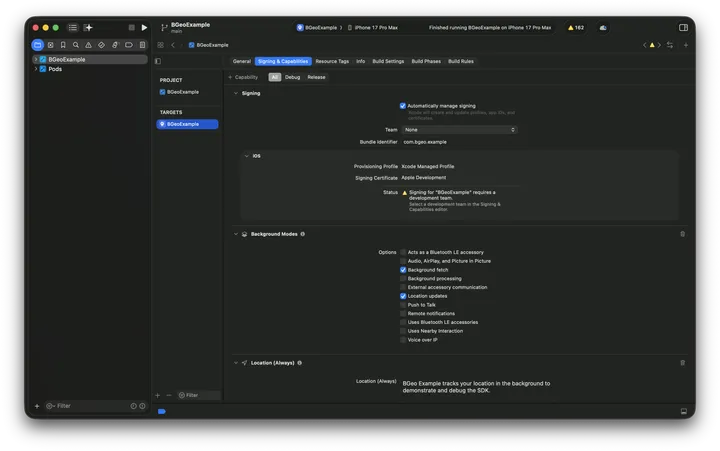The image size is (720, 451).
Task: Run the app with the Play button
Action: pyautogui.click(x=144, y=28)
